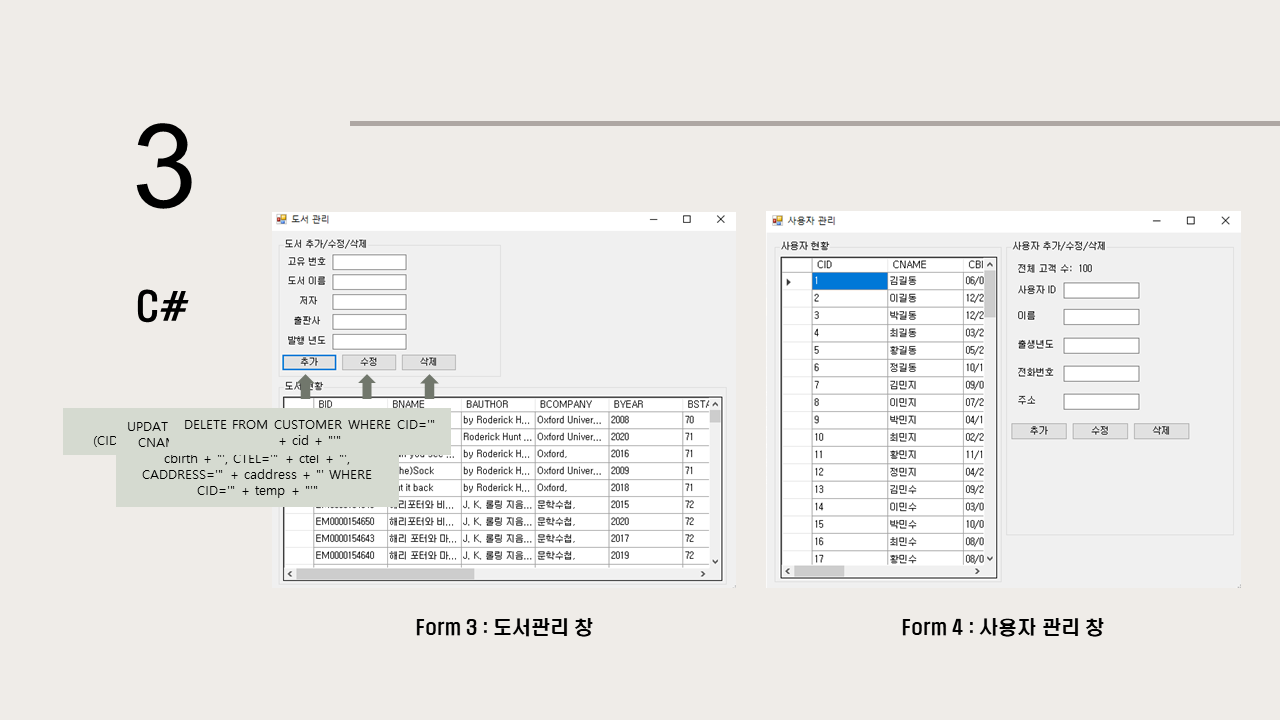Click the 추가 button in the 사용자 관리 form
This screenshot has height=720, width=1280.
click(1038, 430)
